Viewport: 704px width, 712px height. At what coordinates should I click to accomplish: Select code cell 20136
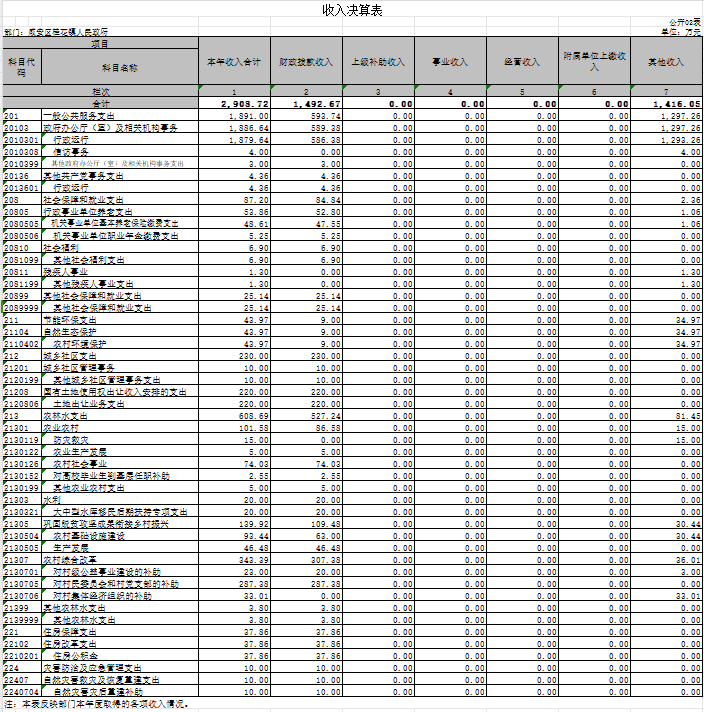[x=22, y=176]
